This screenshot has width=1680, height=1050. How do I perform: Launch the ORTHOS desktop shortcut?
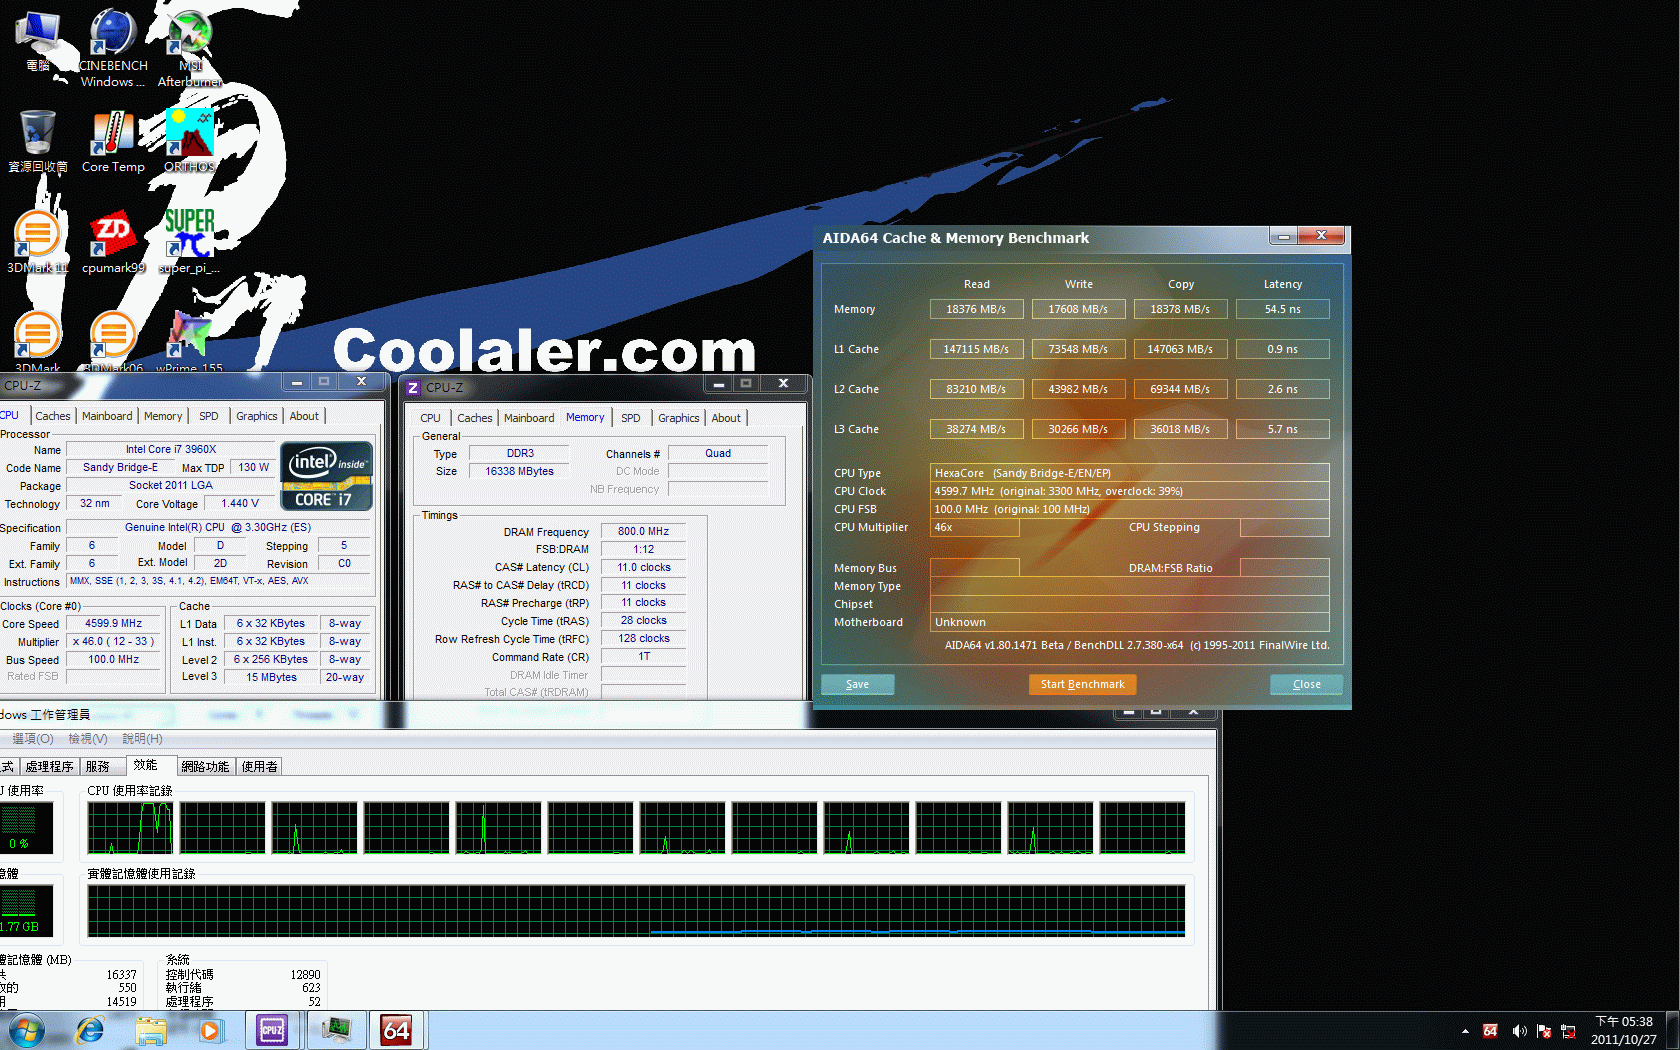coord(189,141)
